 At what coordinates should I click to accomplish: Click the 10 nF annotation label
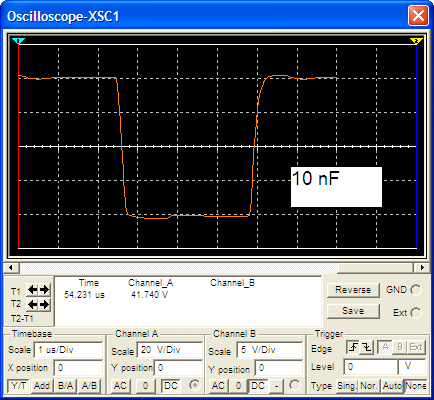coord(336,187)
